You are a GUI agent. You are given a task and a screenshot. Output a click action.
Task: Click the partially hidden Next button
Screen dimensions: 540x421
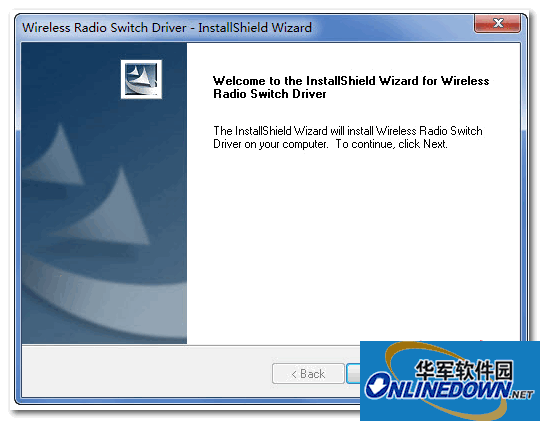tap(353, 373)
